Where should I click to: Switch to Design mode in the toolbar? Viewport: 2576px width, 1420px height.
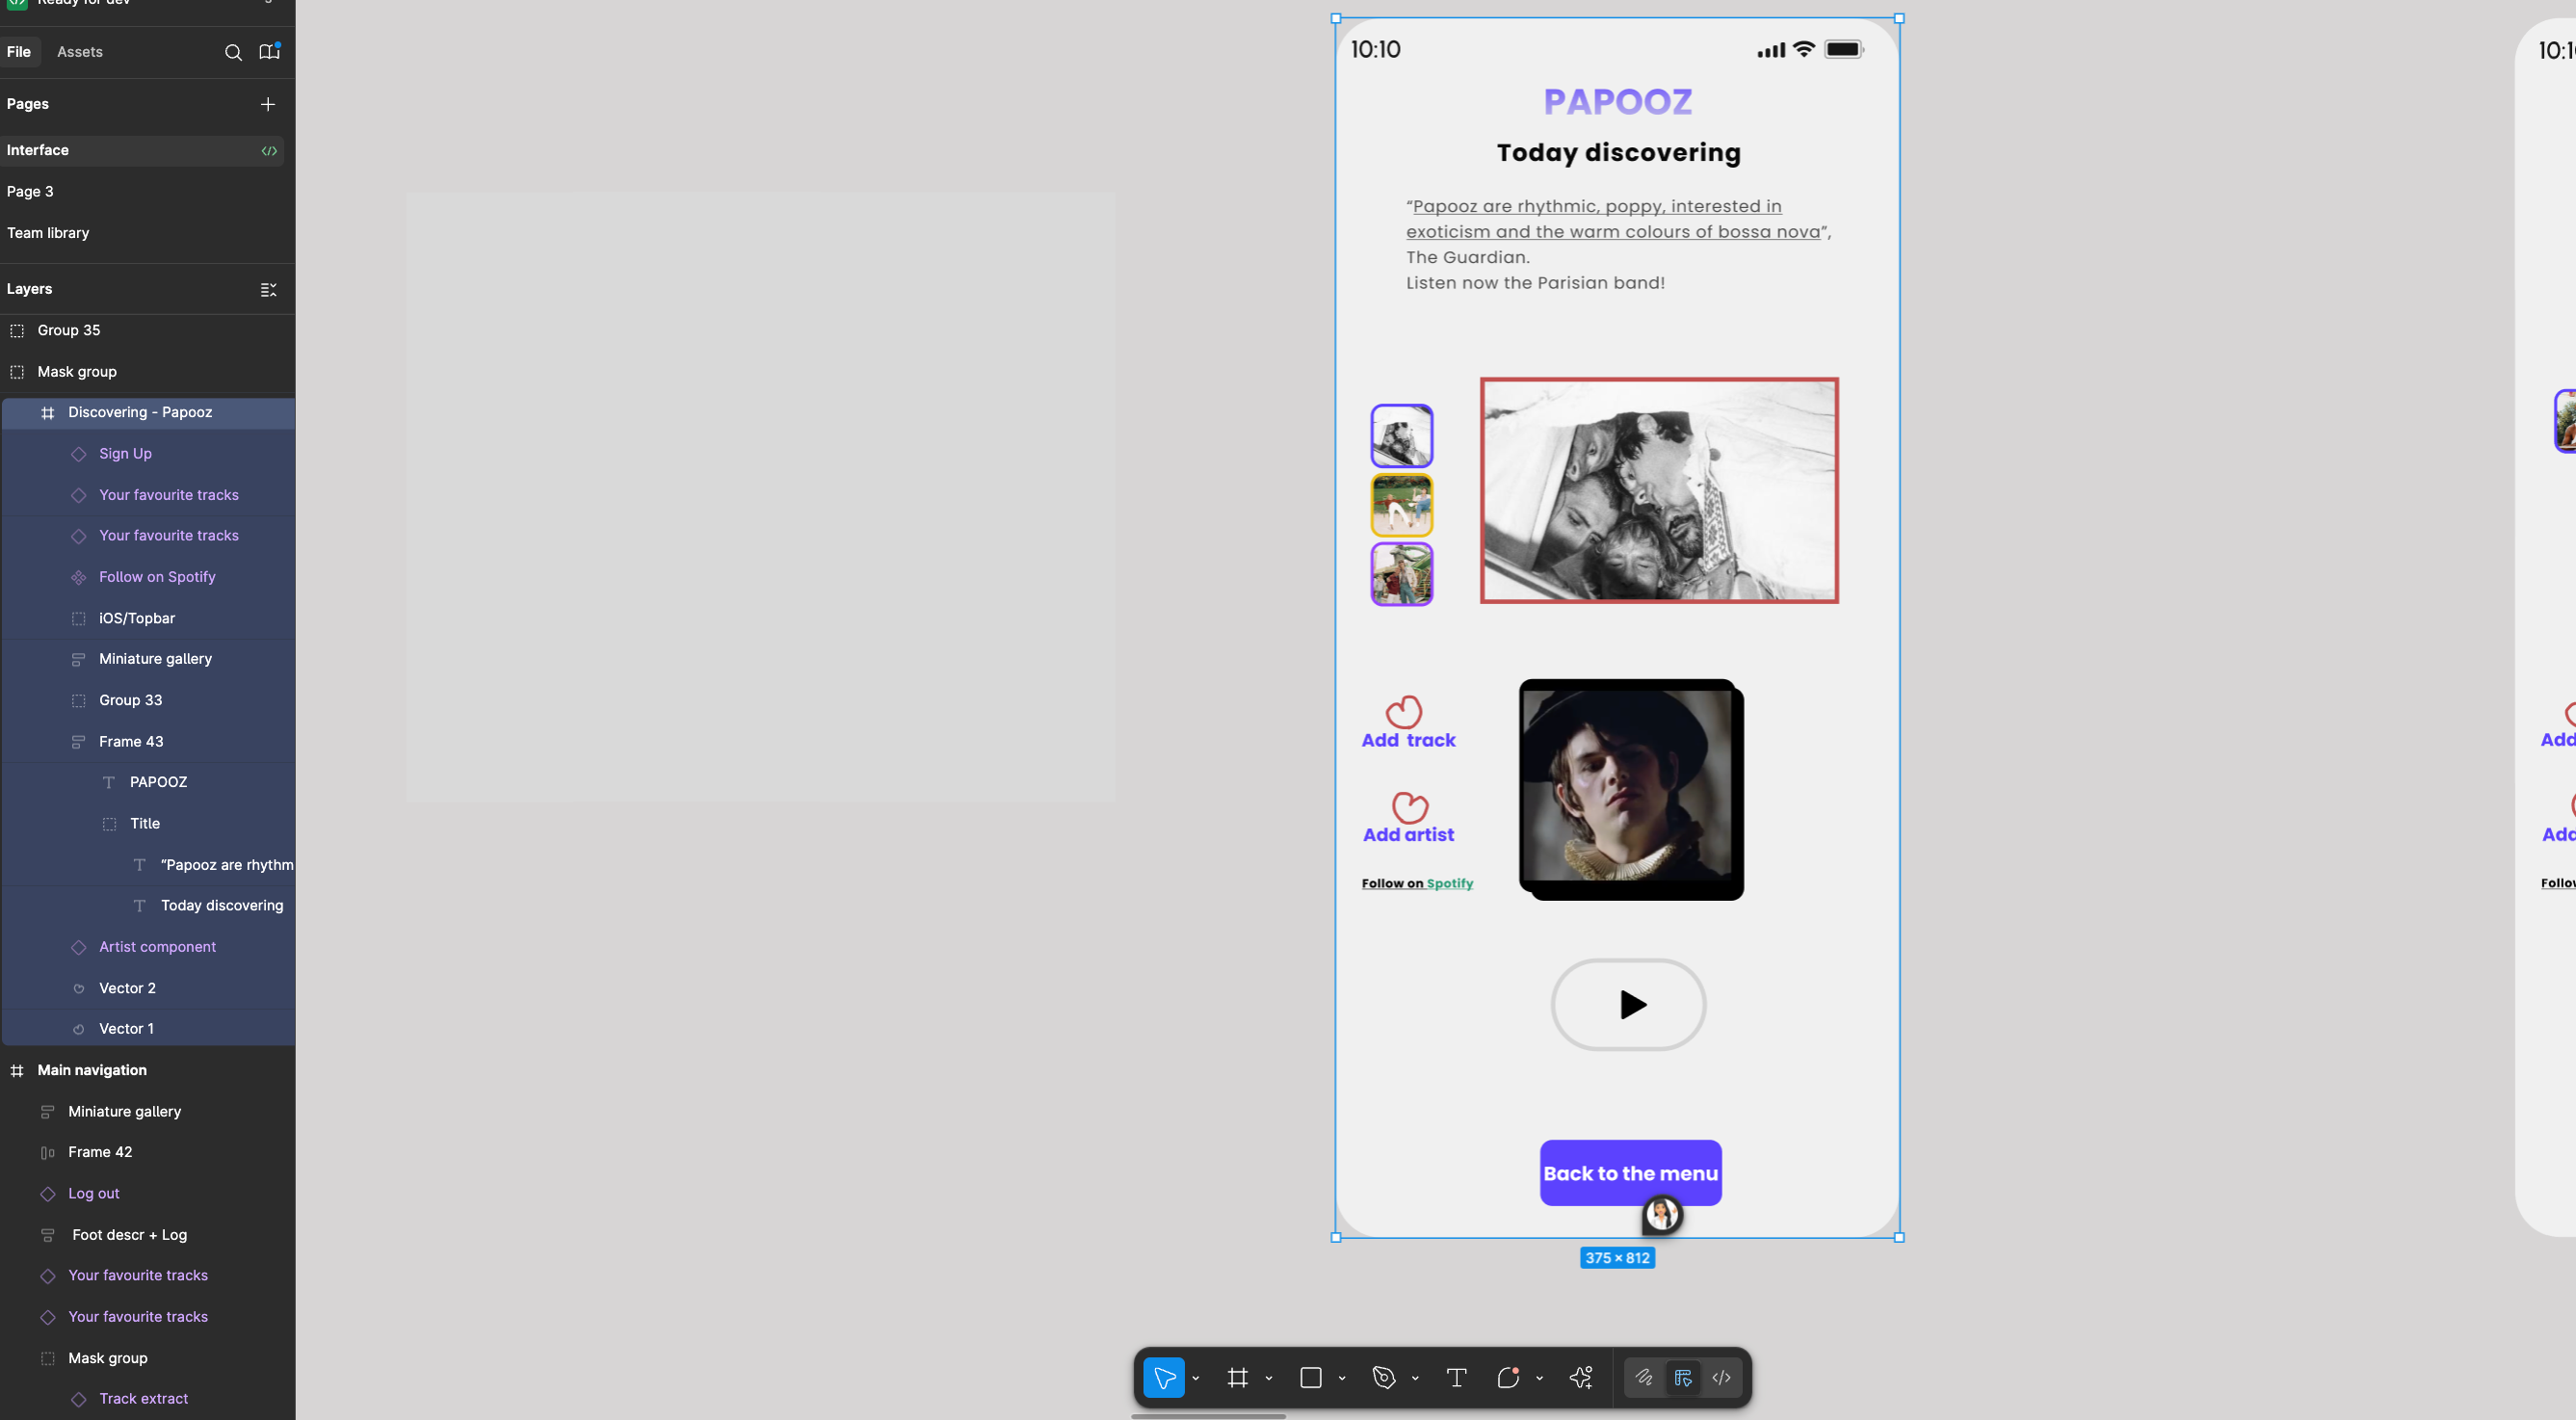point(1683,1378)
